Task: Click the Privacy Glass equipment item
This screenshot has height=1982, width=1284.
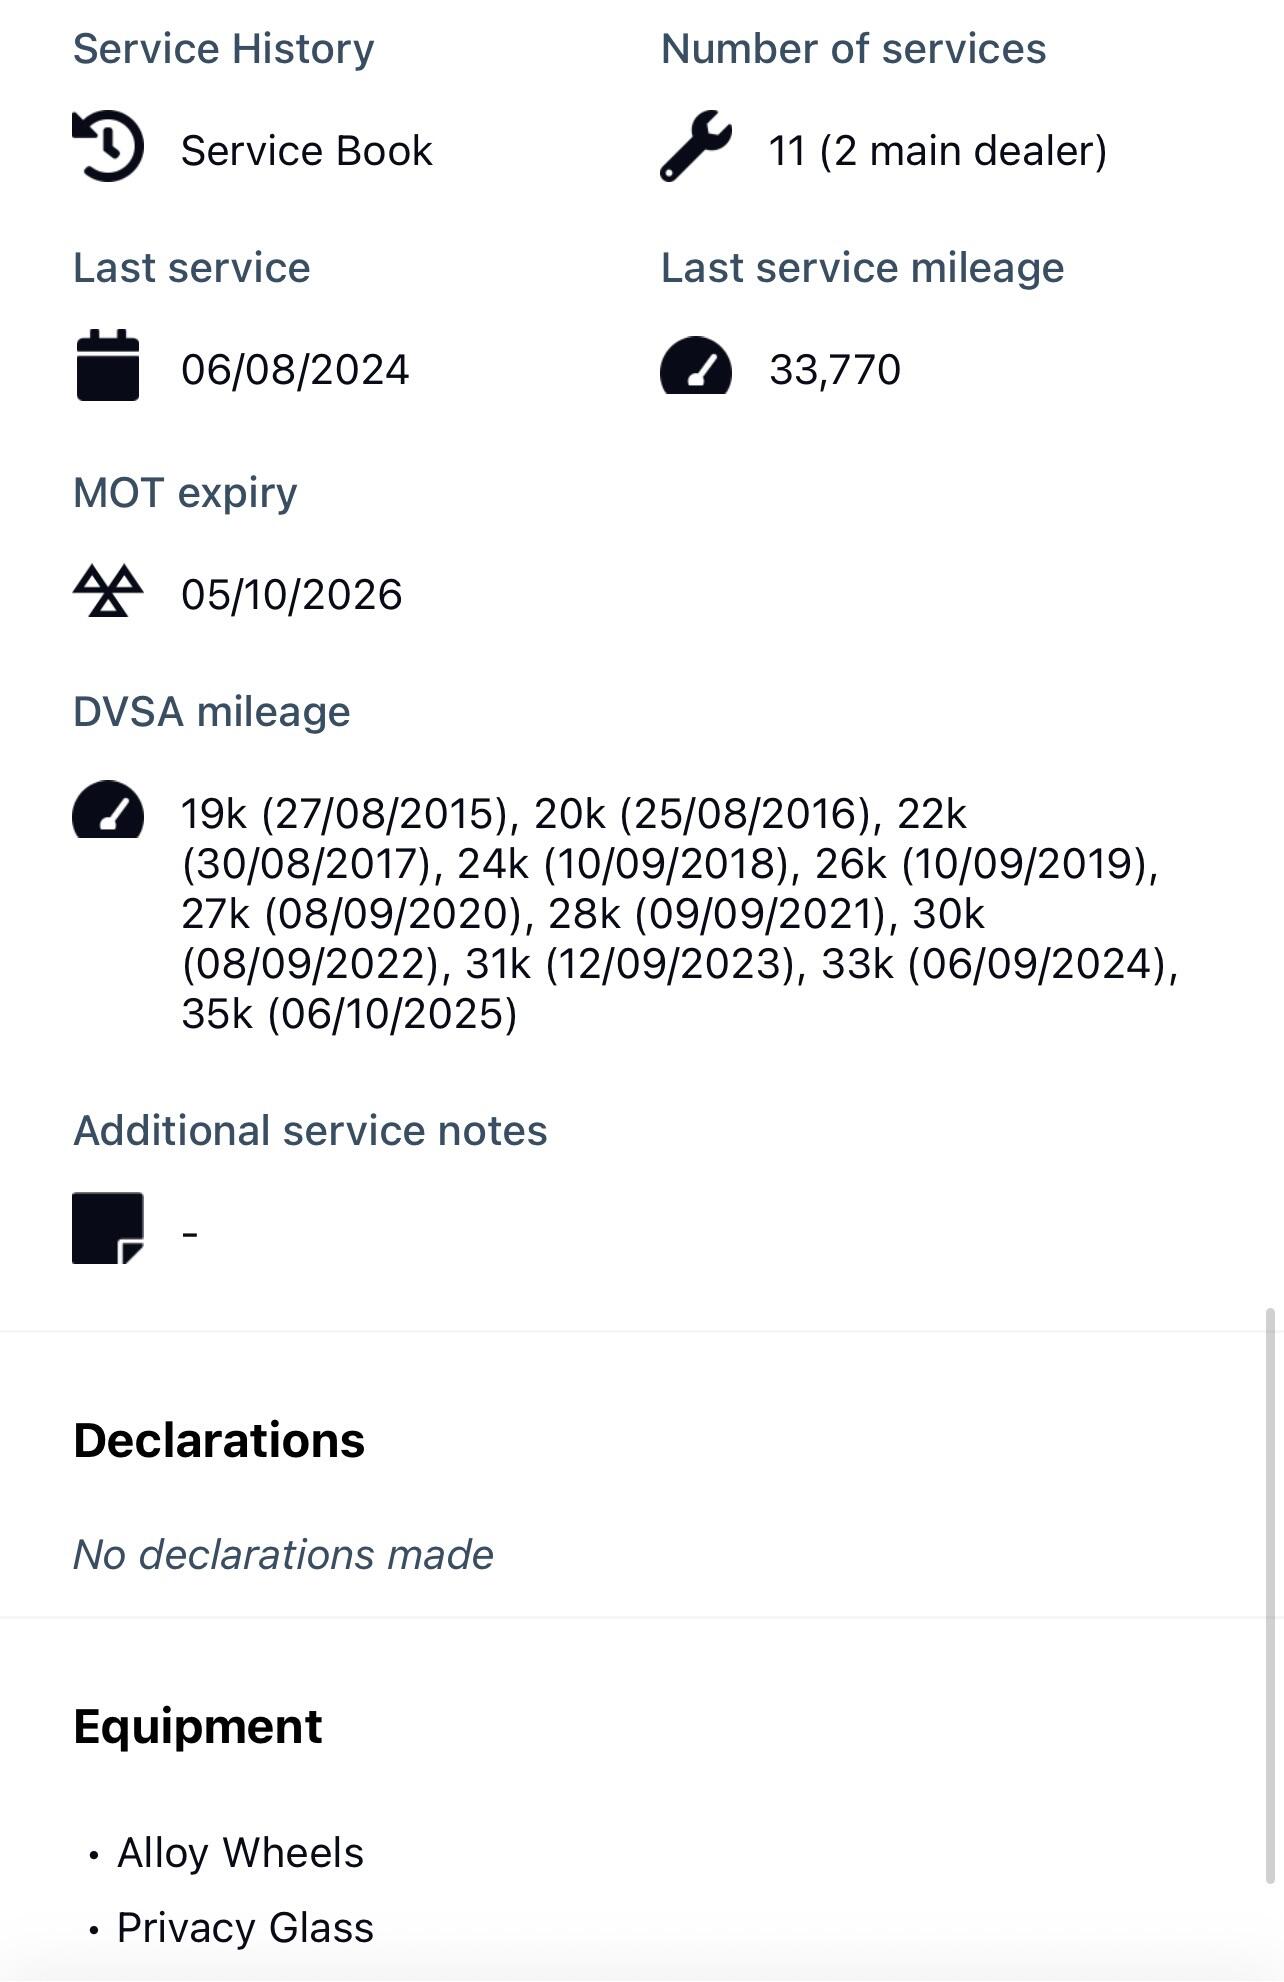Action: (x=245, y=1928)
